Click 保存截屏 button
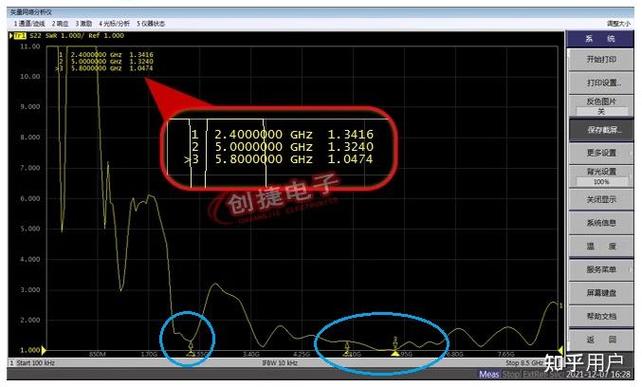Screen dimensions: 642x387 [601, 130]
